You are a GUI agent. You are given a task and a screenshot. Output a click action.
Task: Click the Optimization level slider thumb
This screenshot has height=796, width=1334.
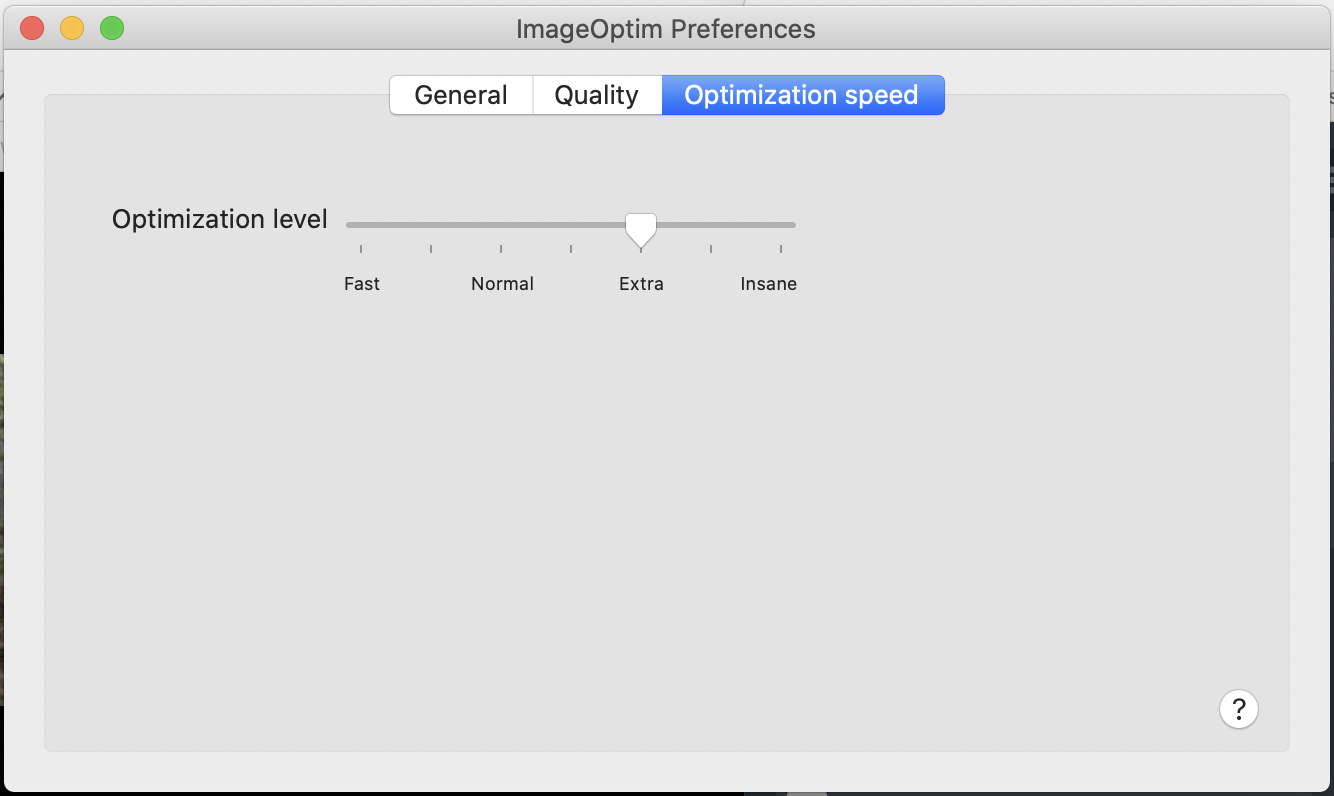pyautogui.click(x=641, y=229)
